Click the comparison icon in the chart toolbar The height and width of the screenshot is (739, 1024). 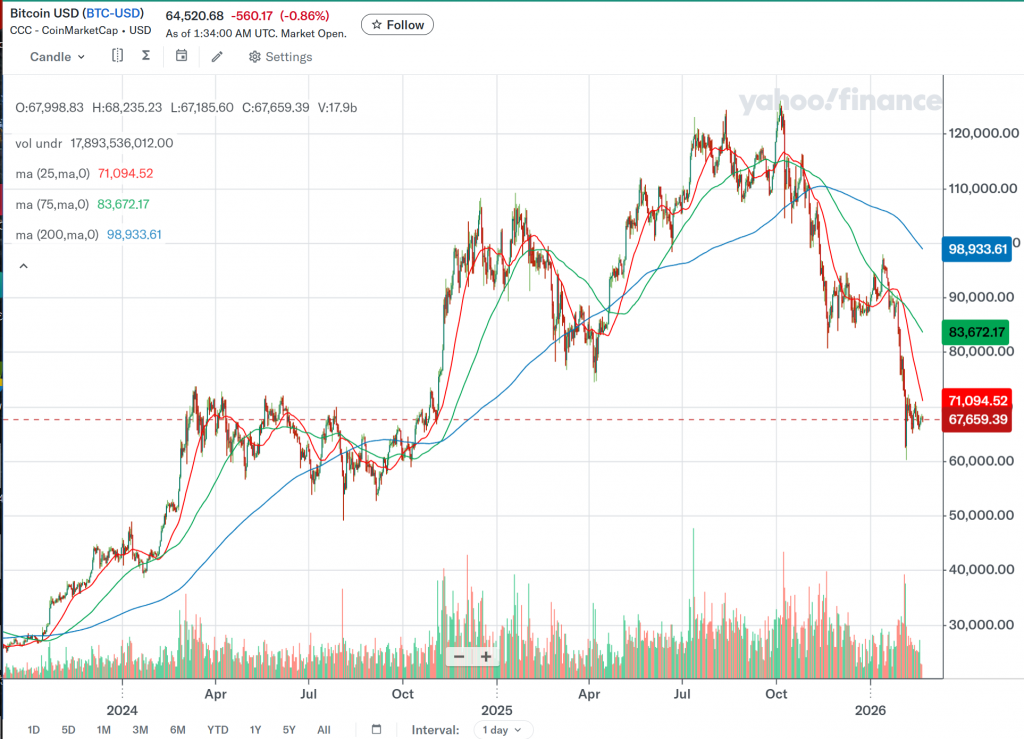click(118, 56)
